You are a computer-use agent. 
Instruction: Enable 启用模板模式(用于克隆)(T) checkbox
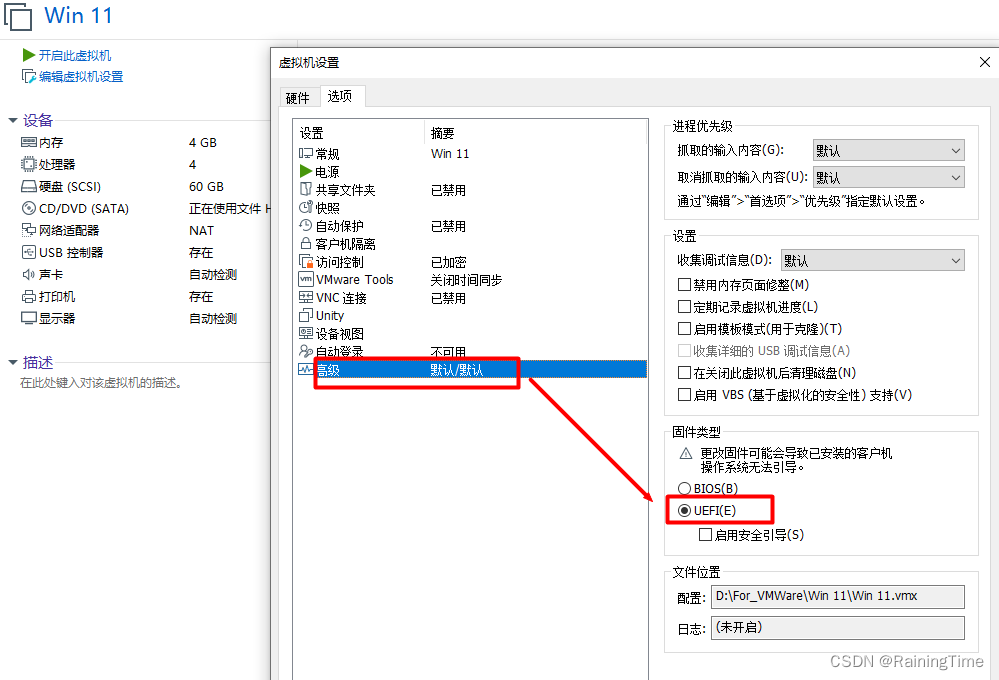[684, 329]
